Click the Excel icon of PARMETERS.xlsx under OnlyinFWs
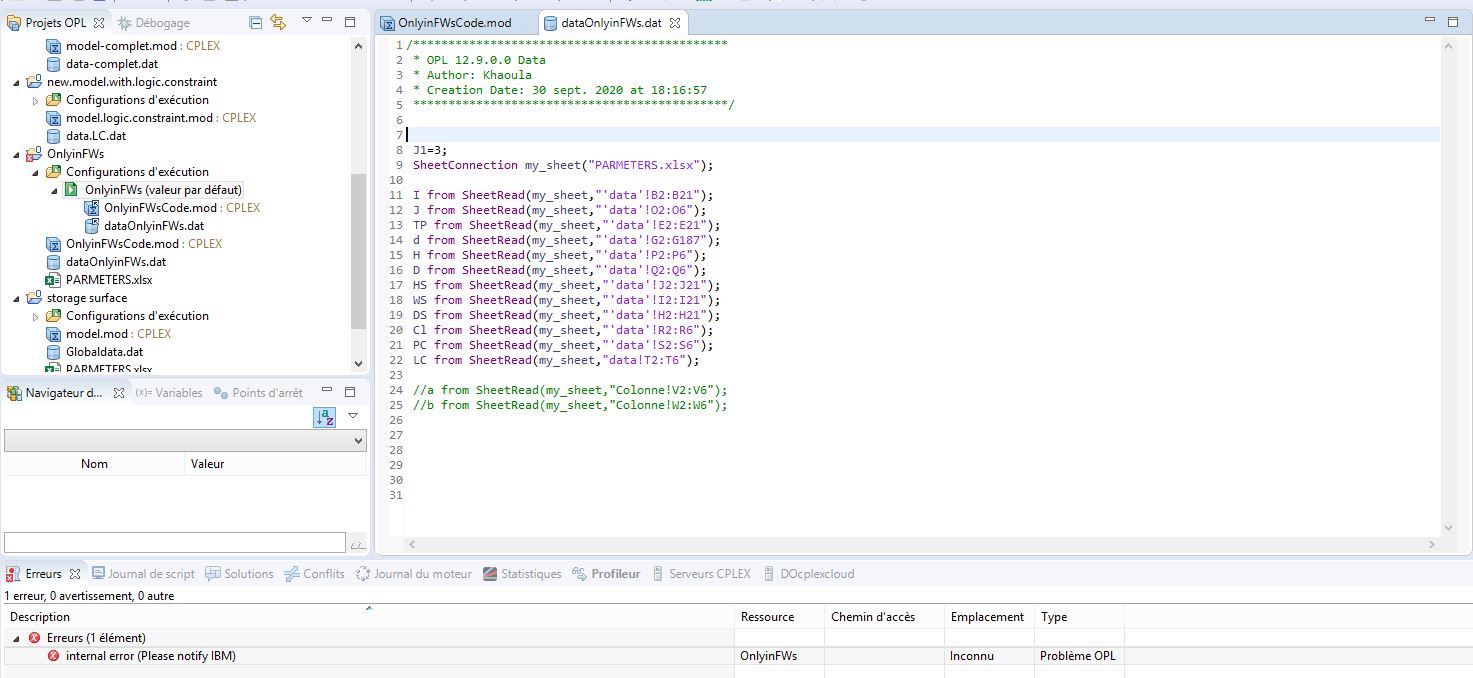Screen dimensions: 1473x678 (x=54, y=280)
